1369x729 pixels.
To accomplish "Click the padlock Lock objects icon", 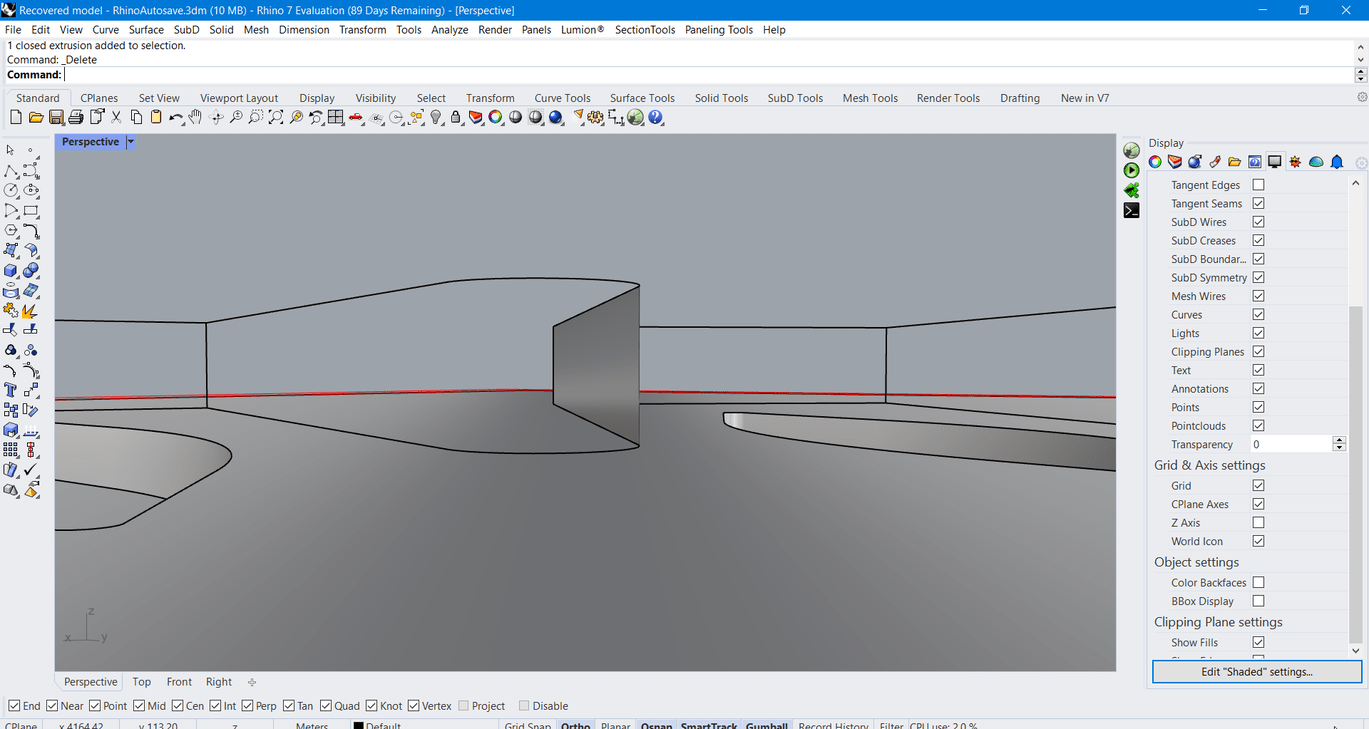I will [x=456, y=117].
